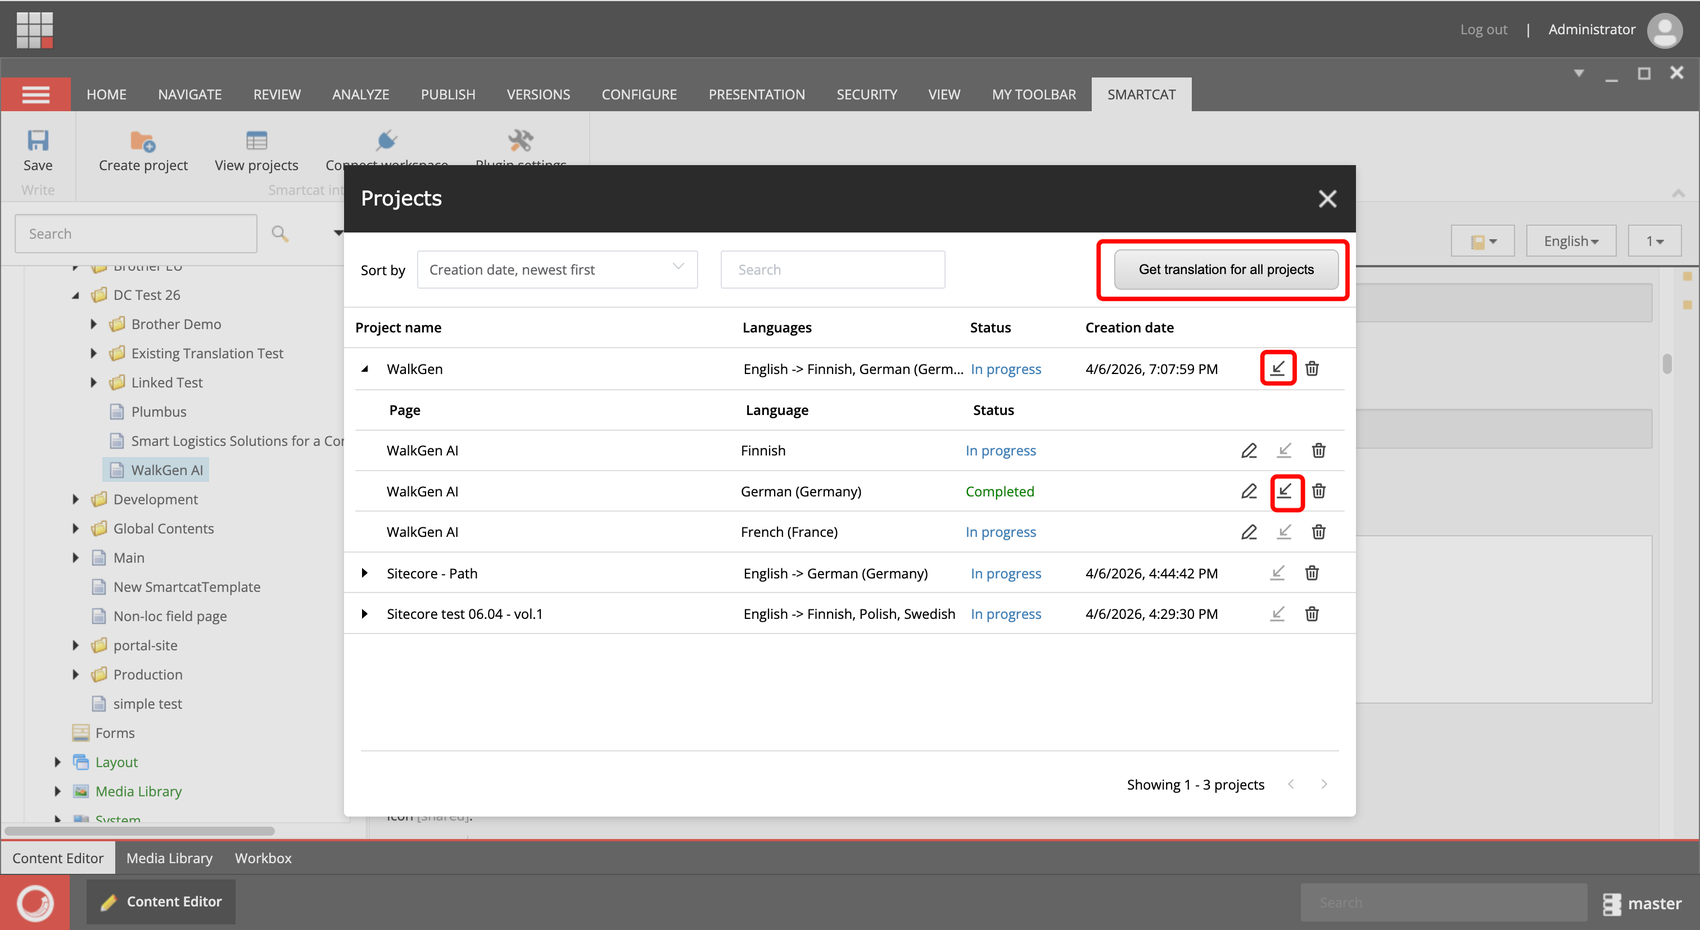Get translation for WalkGen AI French page

point(1285,532)
